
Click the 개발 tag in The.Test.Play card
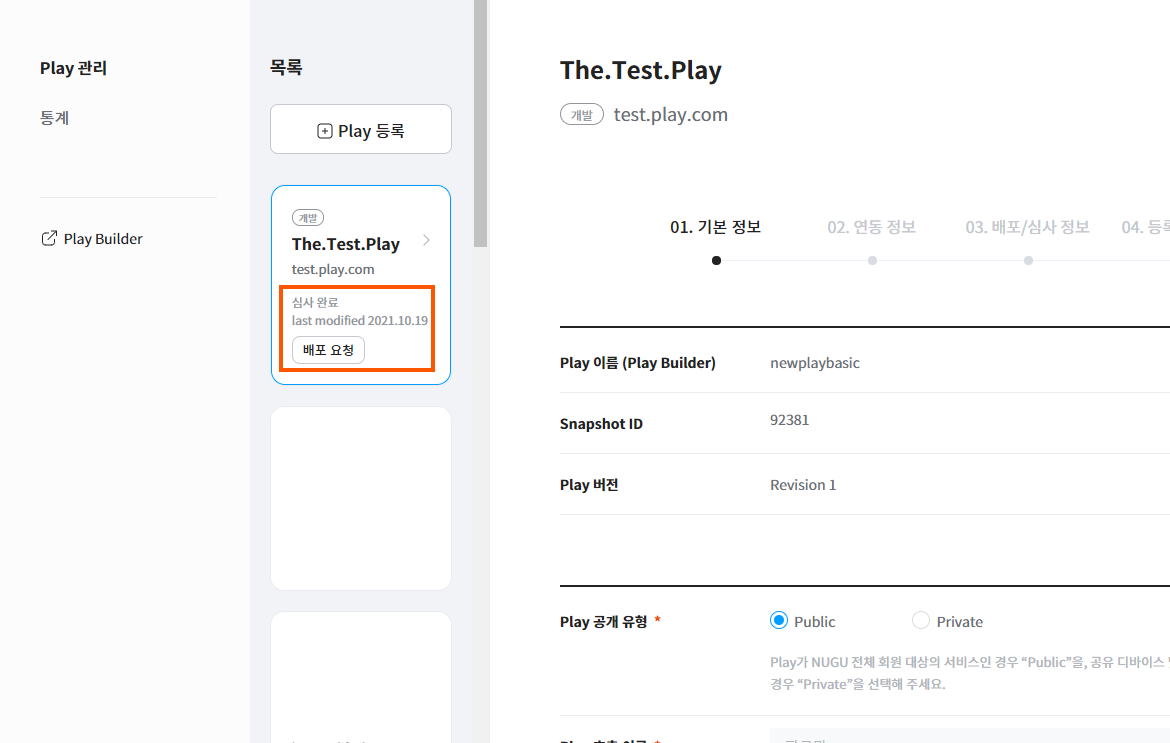coord(308,218)
